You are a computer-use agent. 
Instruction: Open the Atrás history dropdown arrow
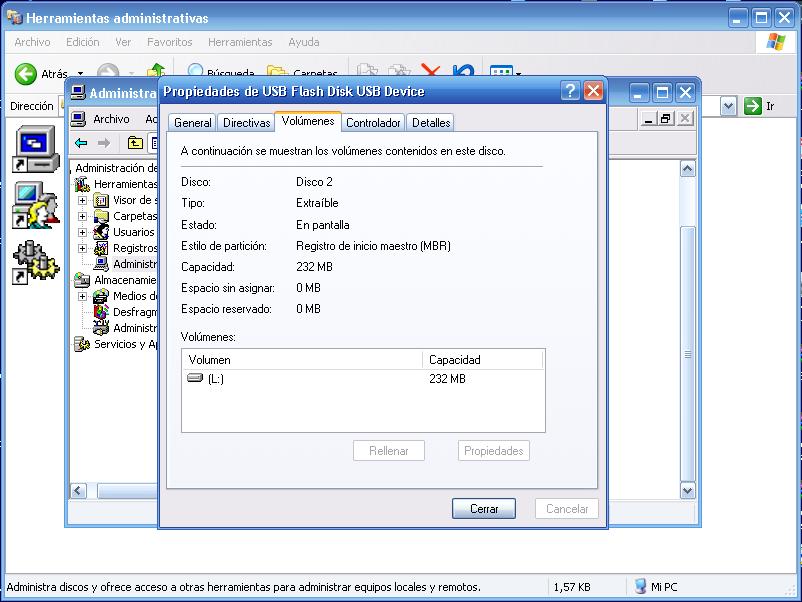point(80,74)
